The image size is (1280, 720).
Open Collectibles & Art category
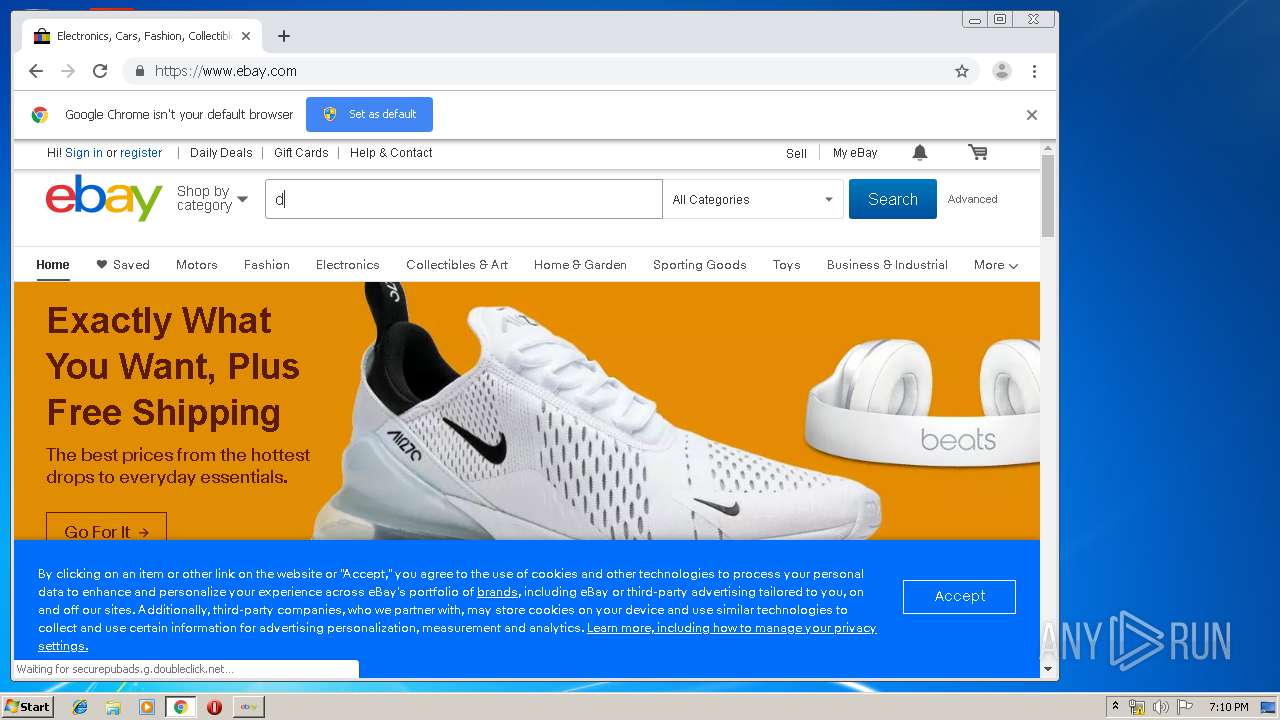[457, 265]
